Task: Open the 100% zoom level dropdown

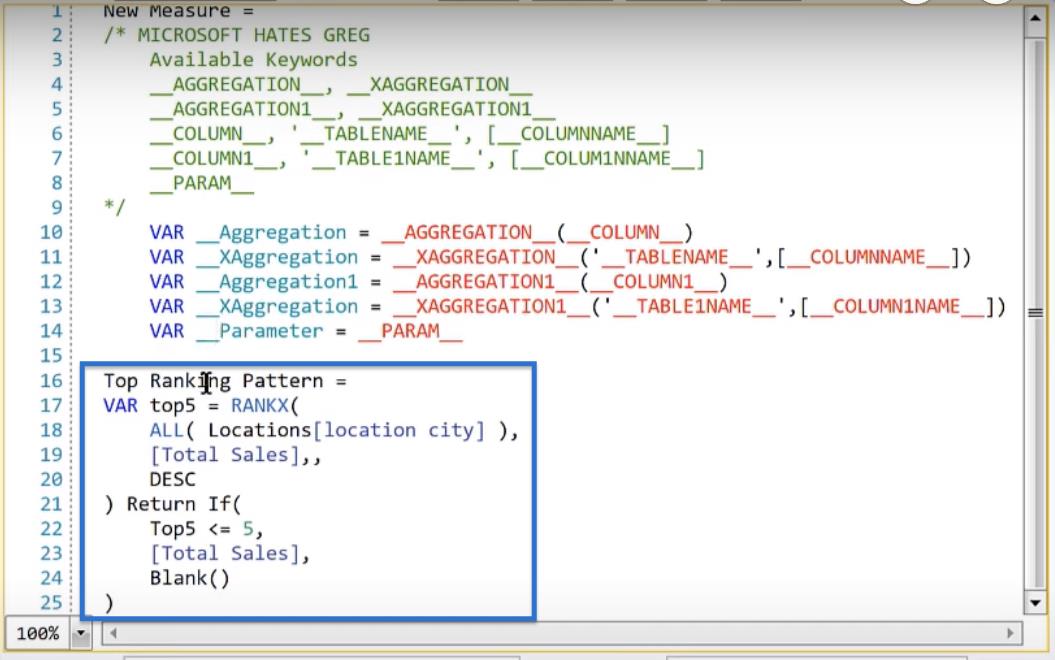Action: (81, 633)
